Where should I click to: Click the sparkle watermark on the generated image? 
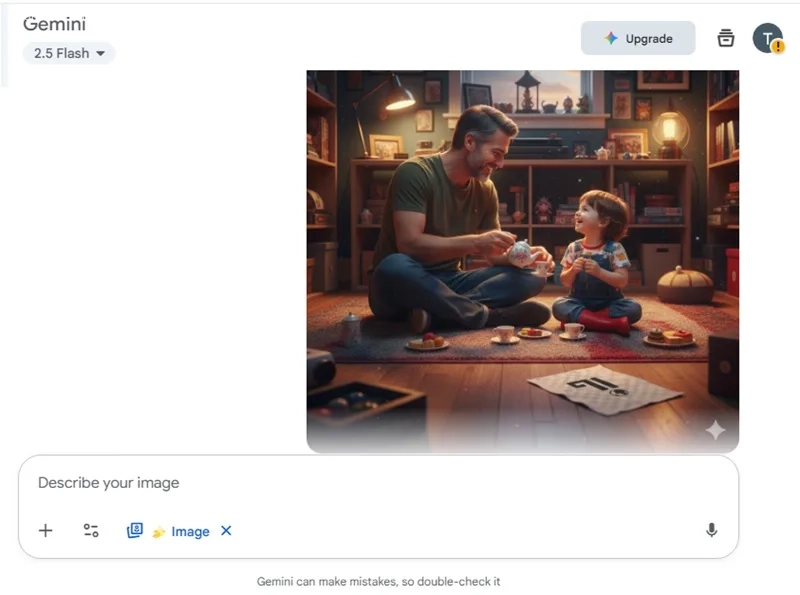coord(715,430)
